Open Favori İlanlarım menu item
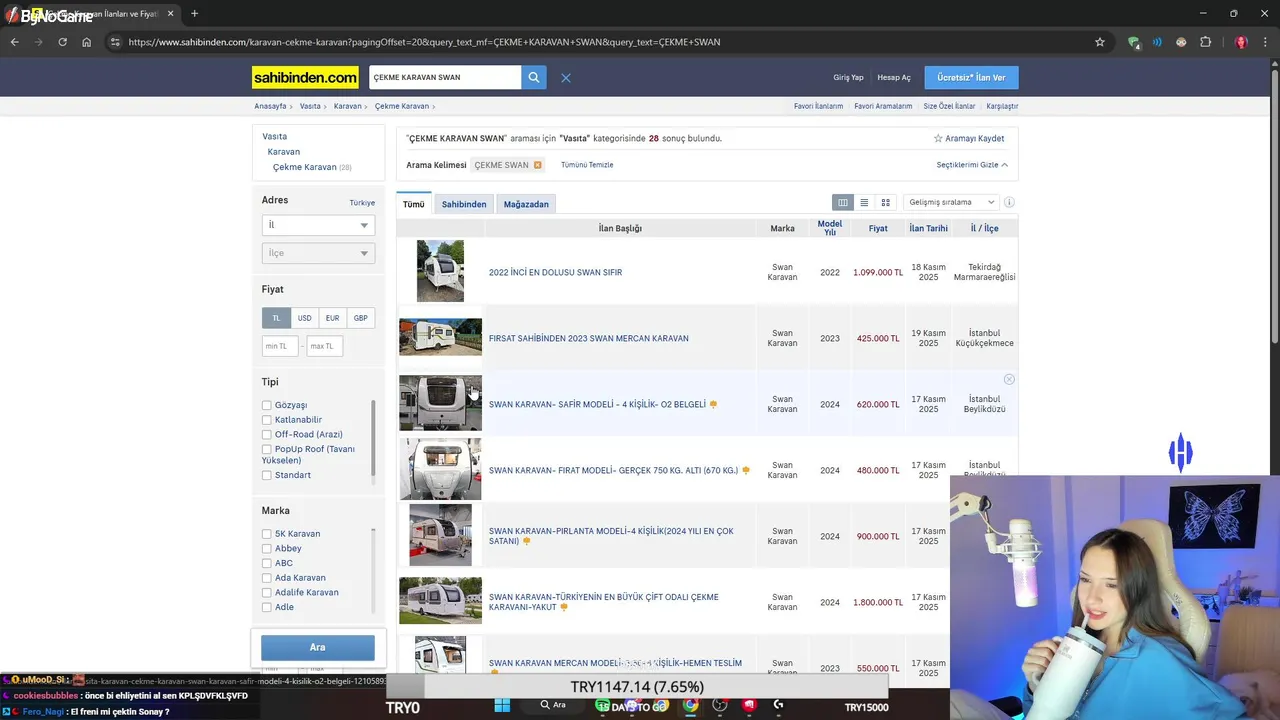 click(x=818, y=106)
